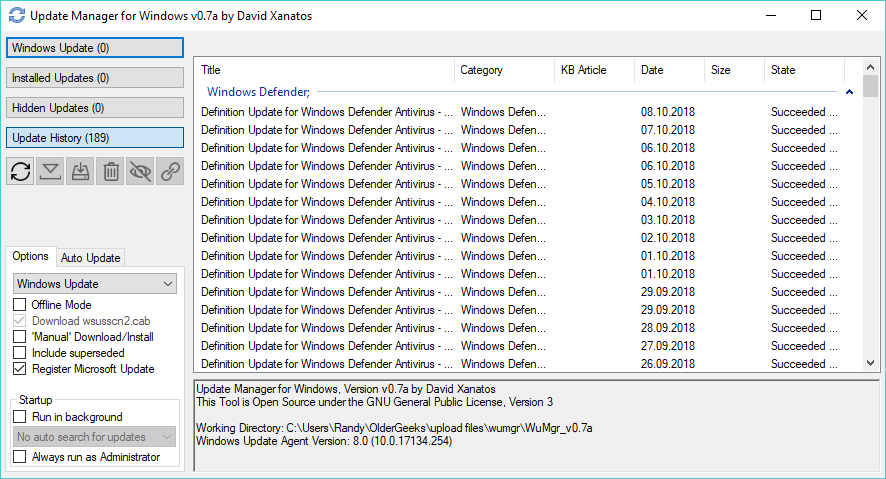Open Installed Updates (0) list
The height and width of the screenshot is (479, 886).
pos(95,77)
